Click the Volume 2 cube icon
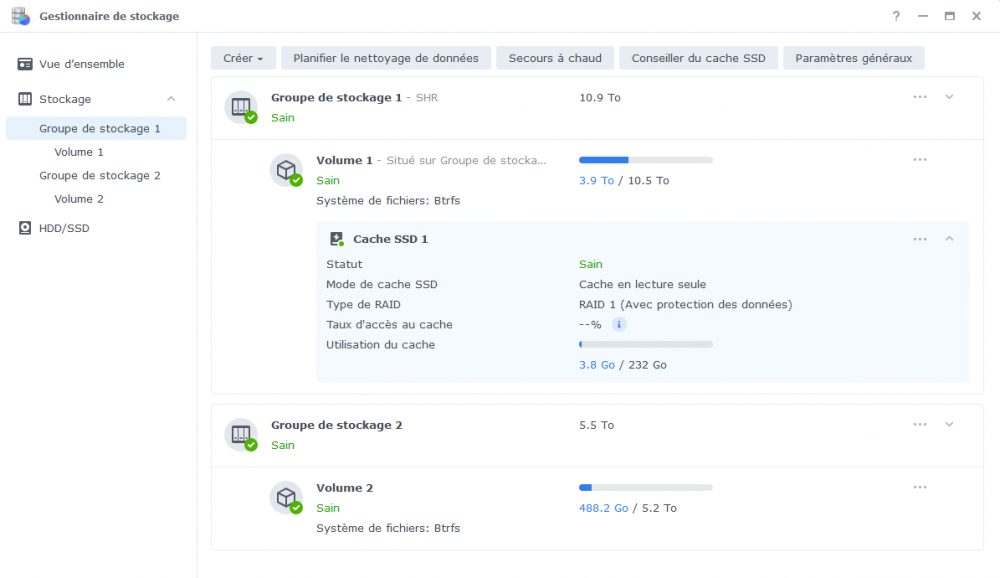 point(286,498)
